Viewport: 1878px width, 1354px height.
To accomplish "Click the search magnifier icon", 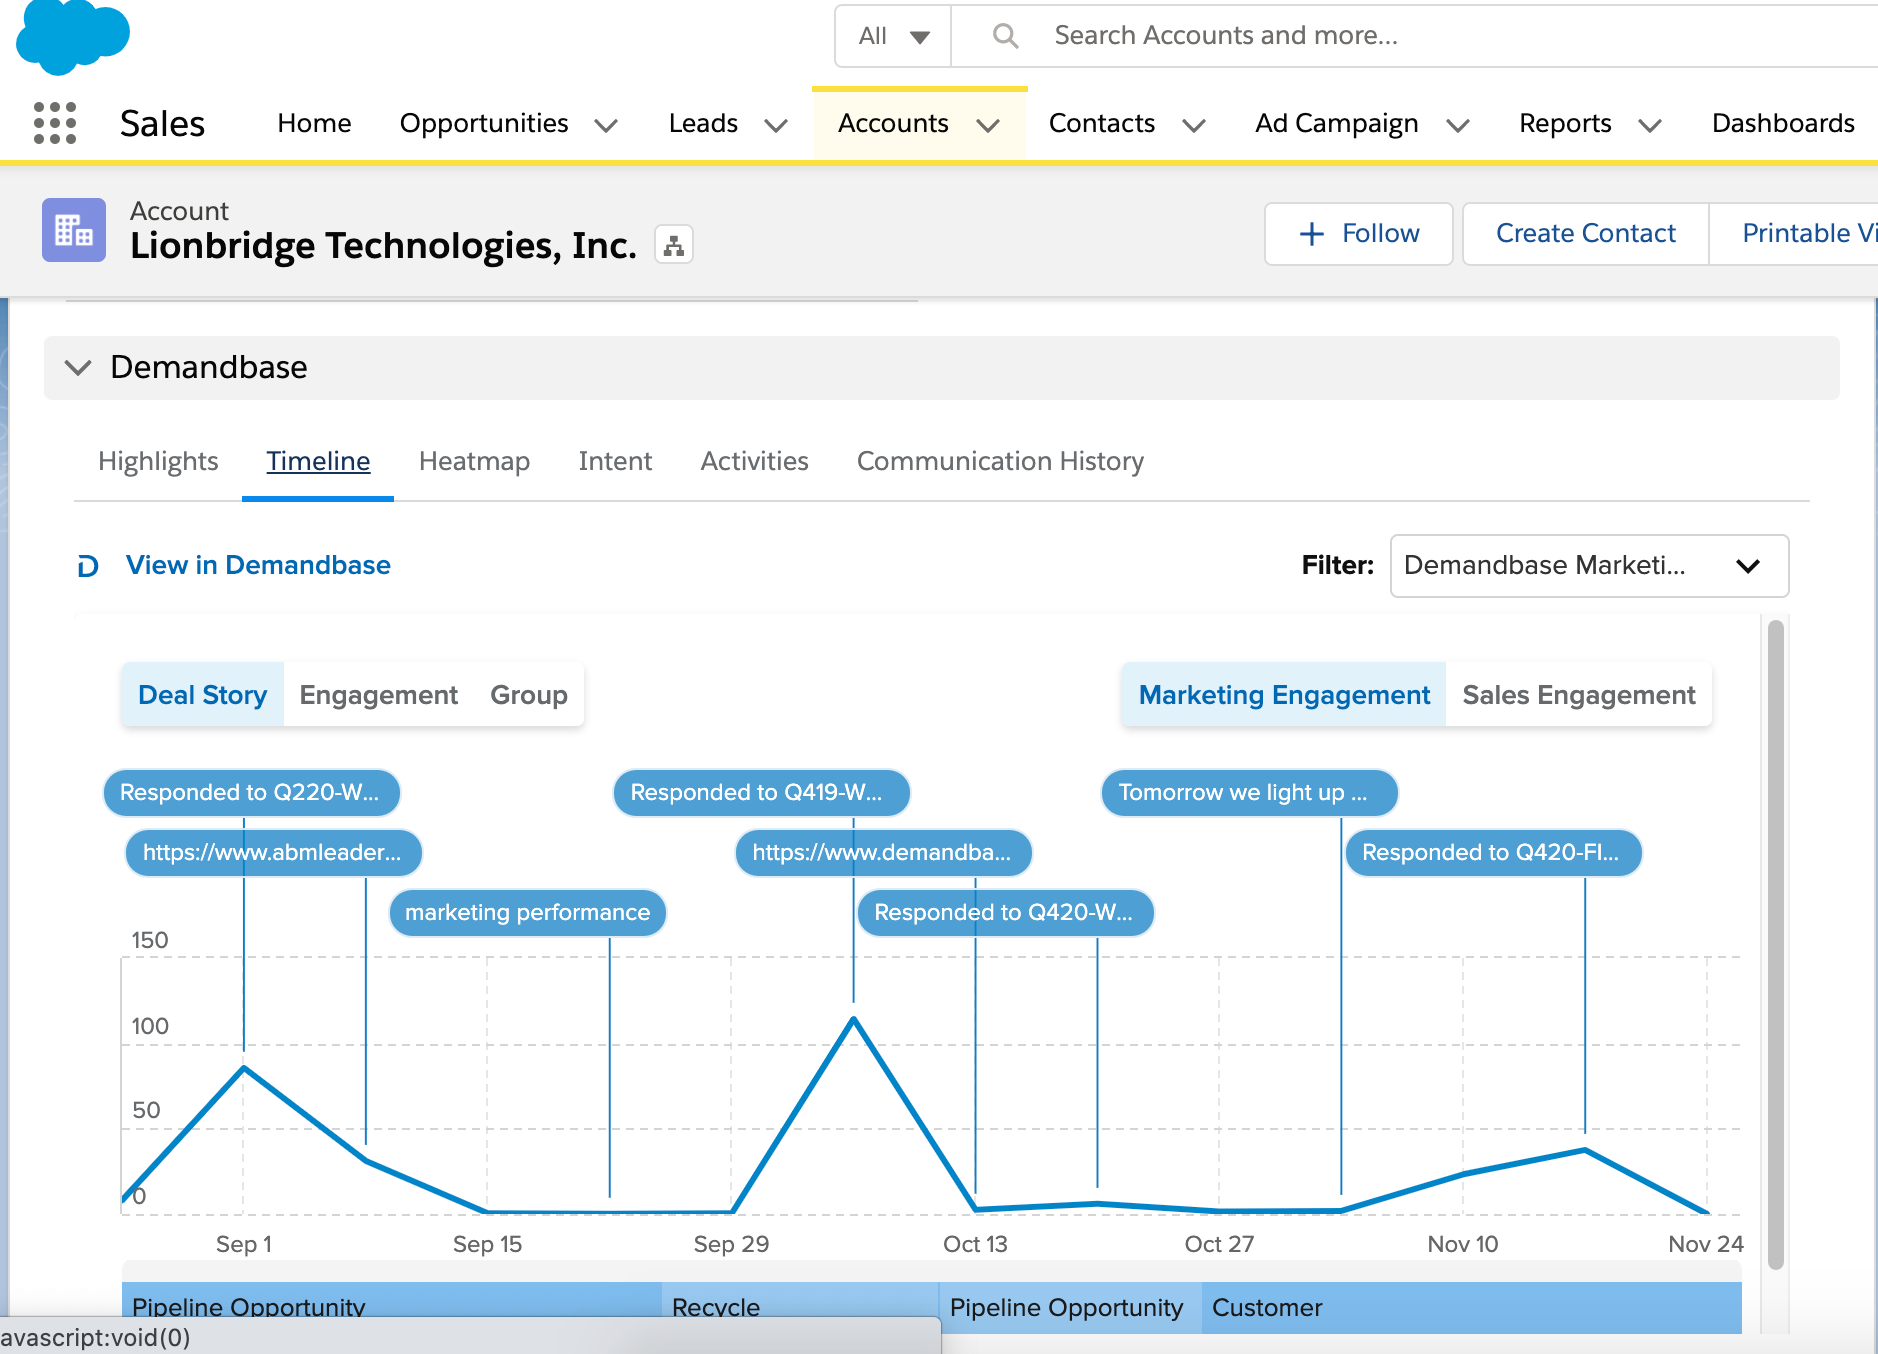I will point(1005,36).
